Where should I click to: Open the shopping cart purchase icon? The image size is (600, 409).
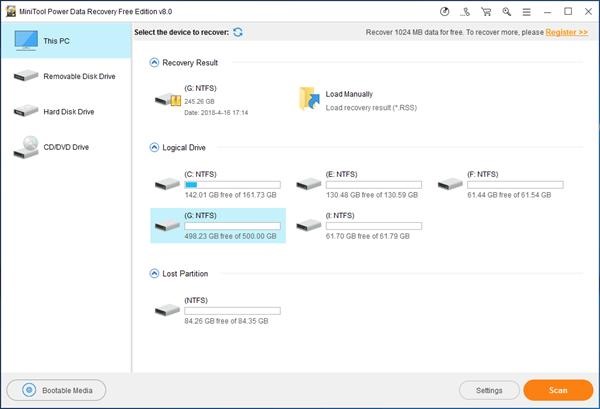coord(486,12)
